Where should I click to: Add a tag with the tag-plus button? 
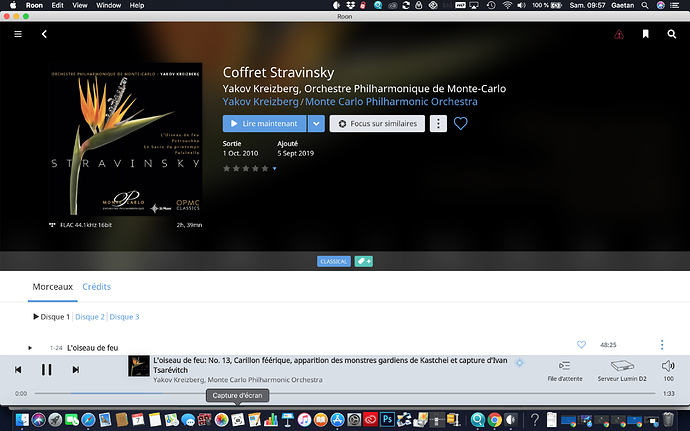click(363, 262)
